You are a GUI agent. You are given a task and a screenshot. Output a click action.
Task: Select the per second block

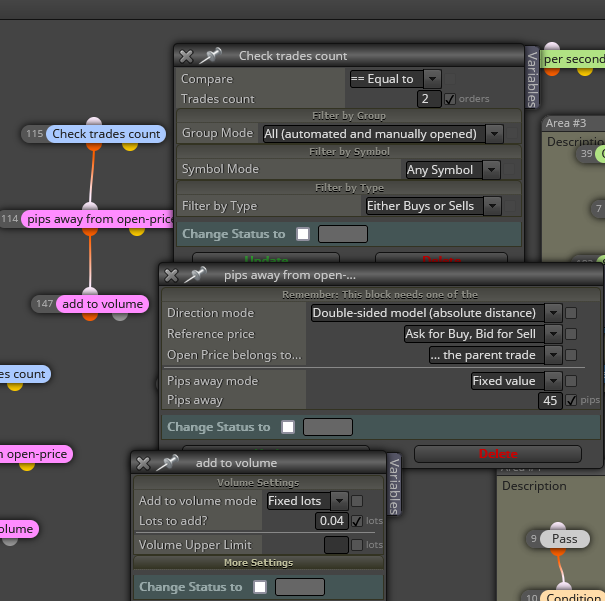point(573,59)
